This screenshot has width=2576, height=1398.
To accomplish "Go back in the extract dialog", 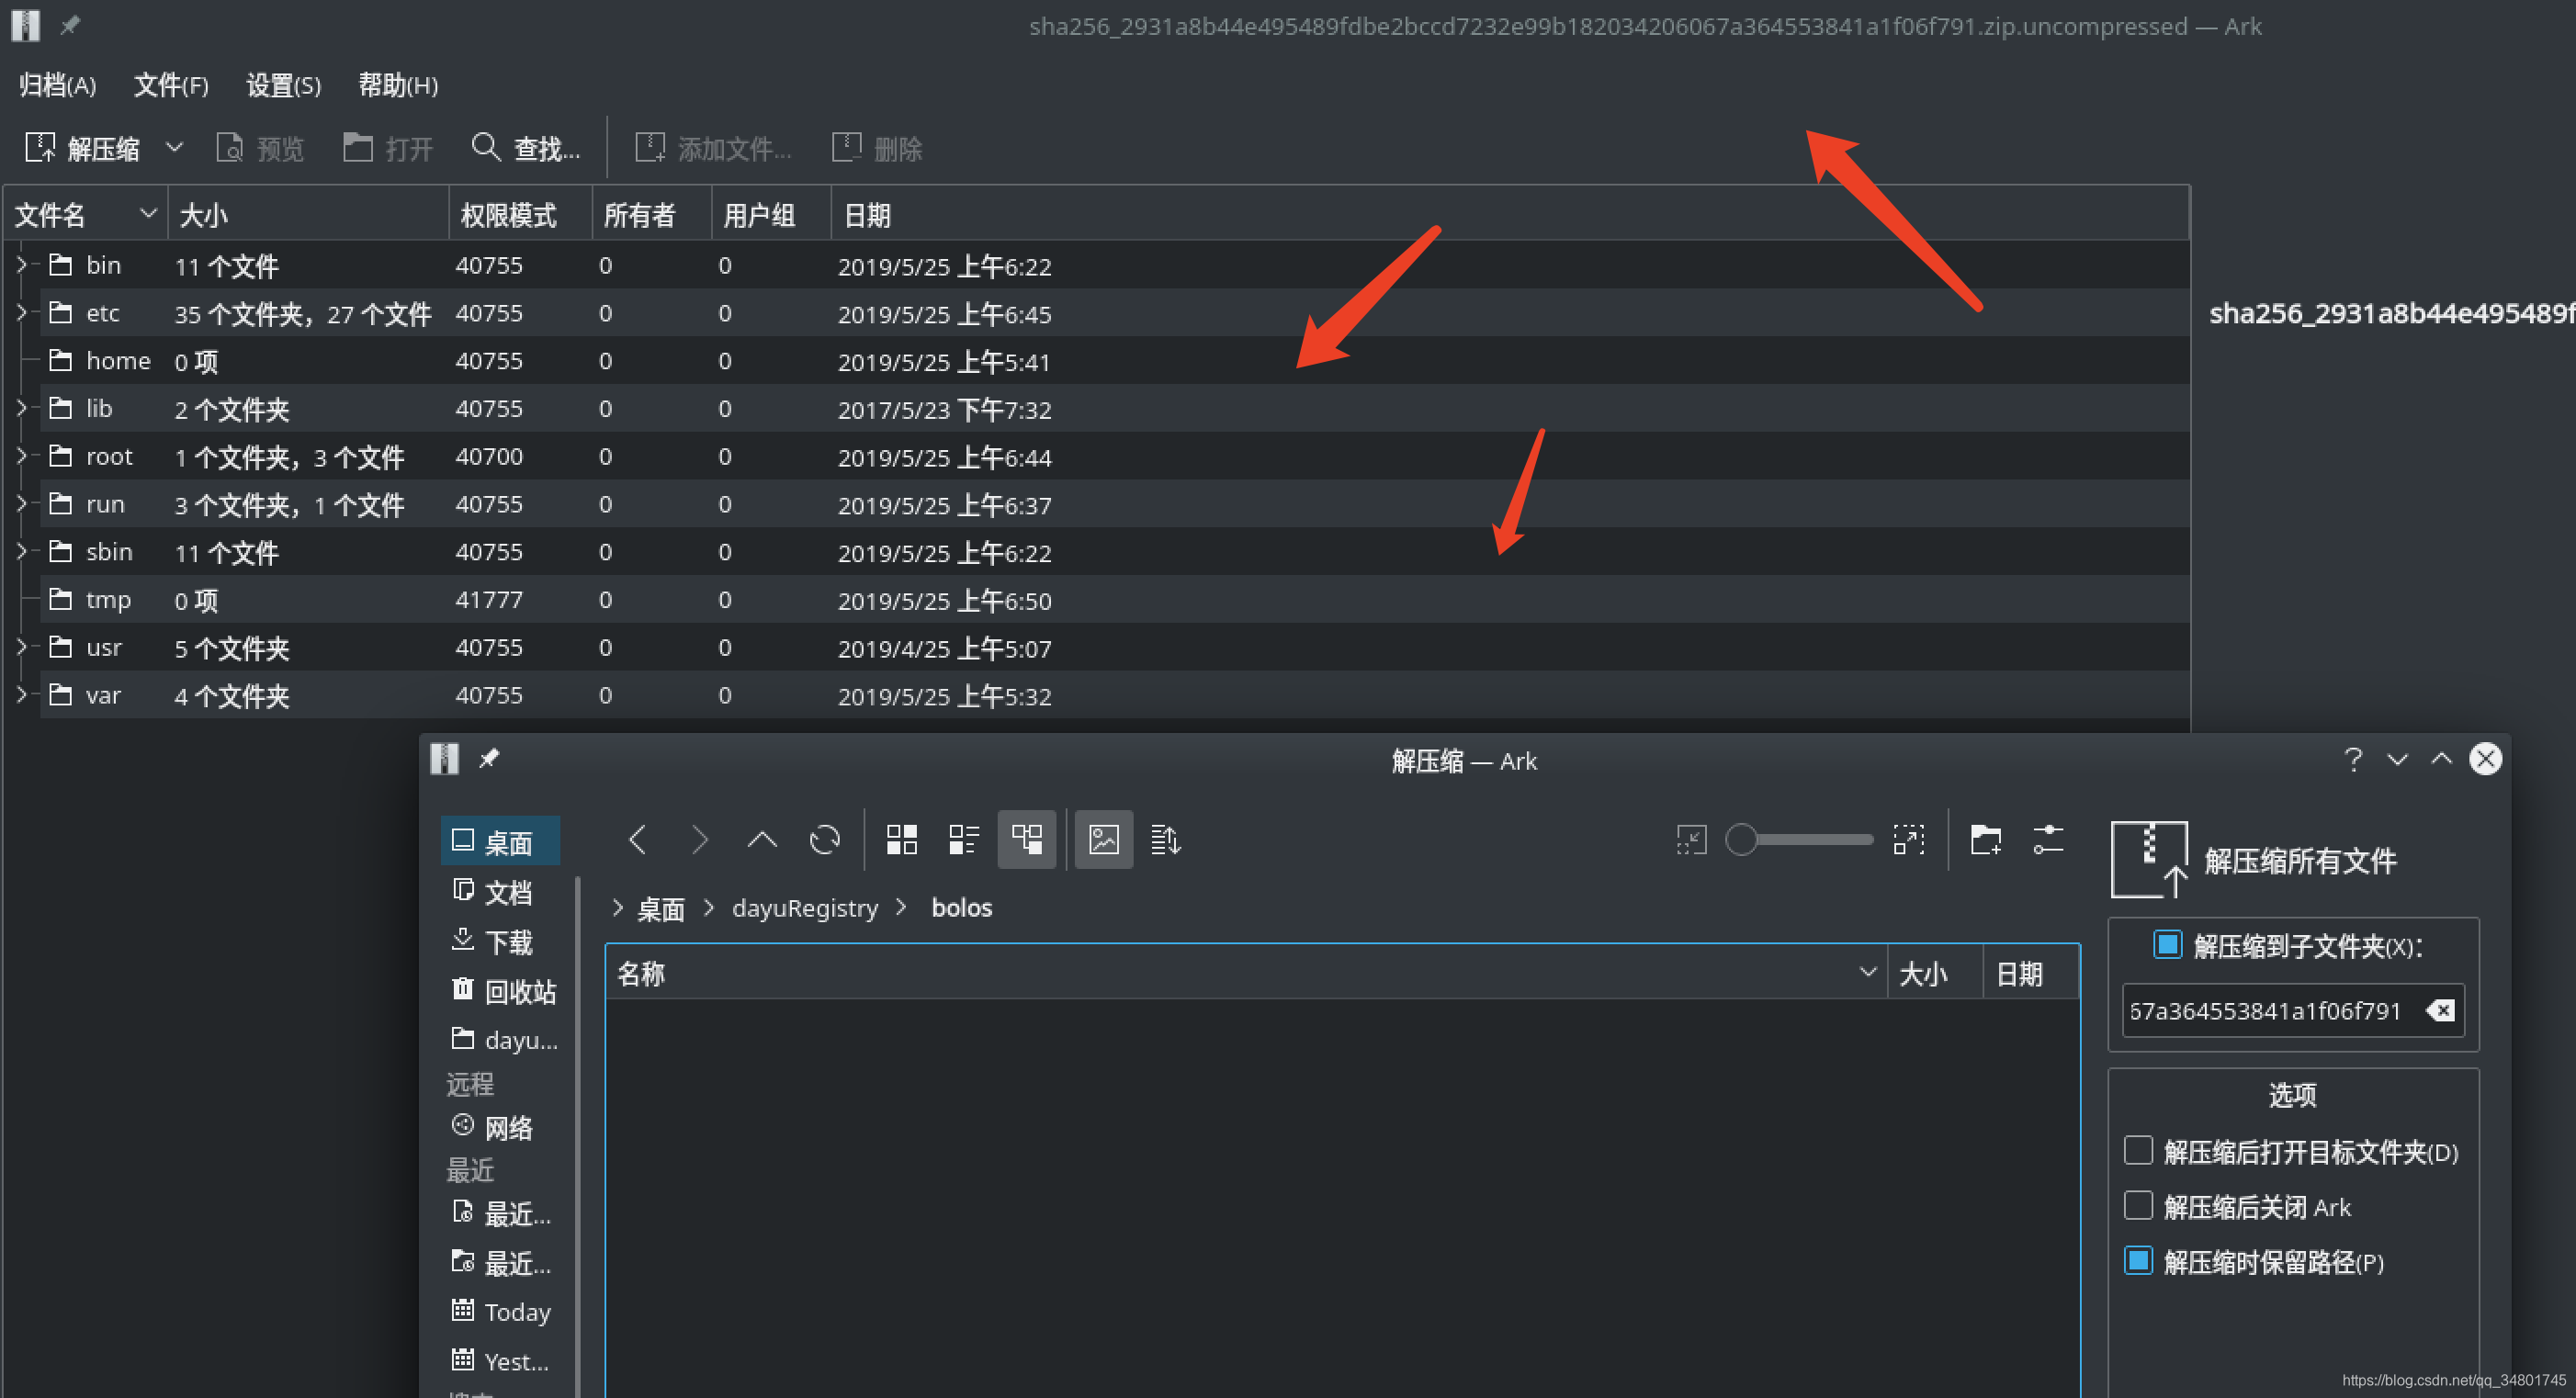I will click(x=638, y=840).
